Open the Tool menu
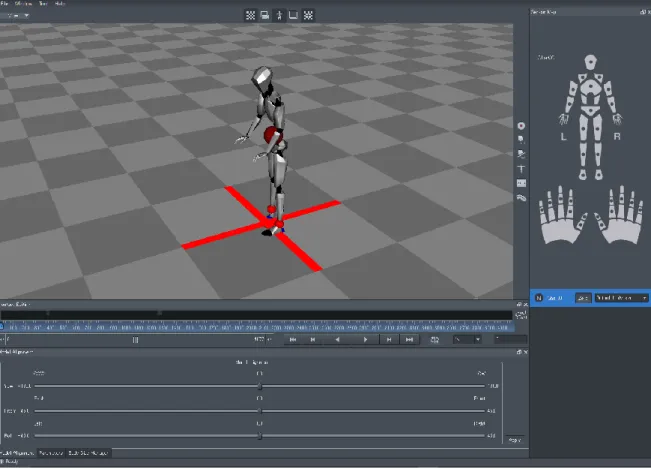 43,3
